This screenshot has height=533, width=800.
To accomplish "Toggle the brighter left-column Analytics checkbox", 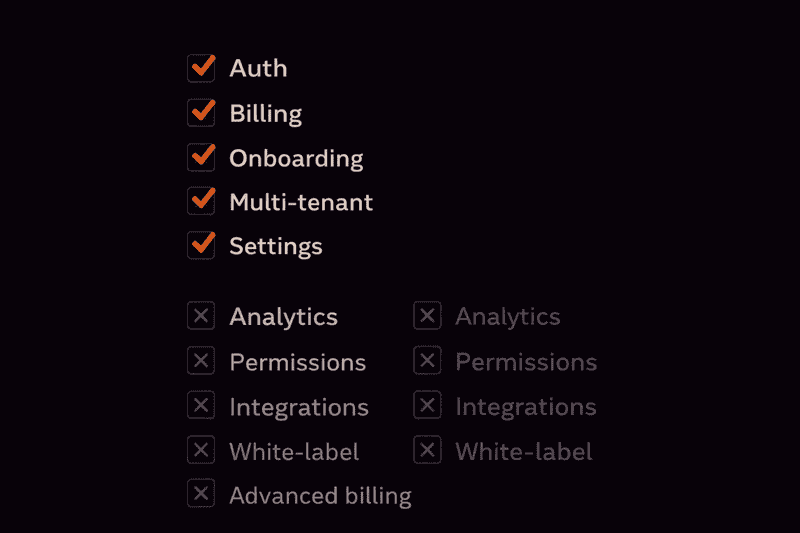I will (201, 317).
